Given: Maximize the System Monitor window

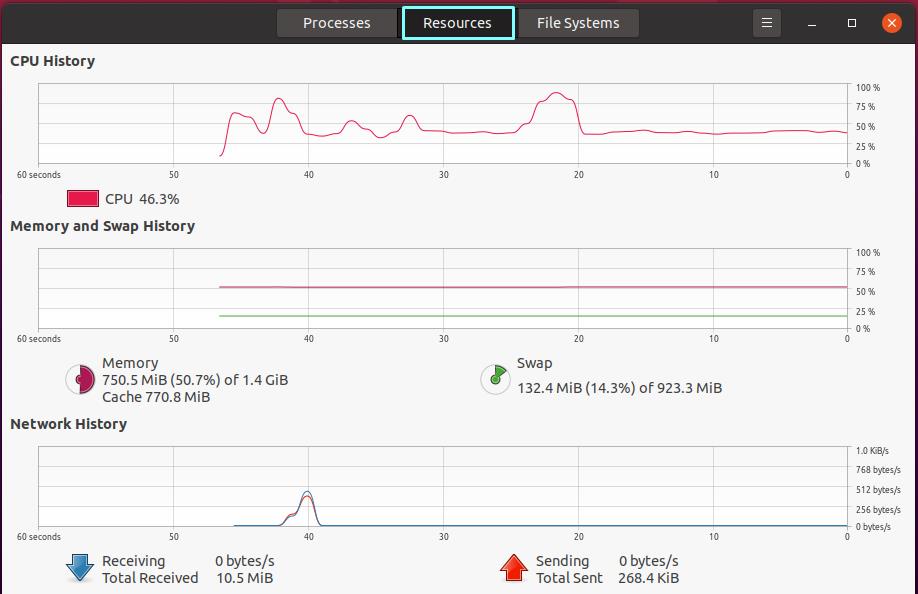Looking at the screenshot, I should [852, 23].
